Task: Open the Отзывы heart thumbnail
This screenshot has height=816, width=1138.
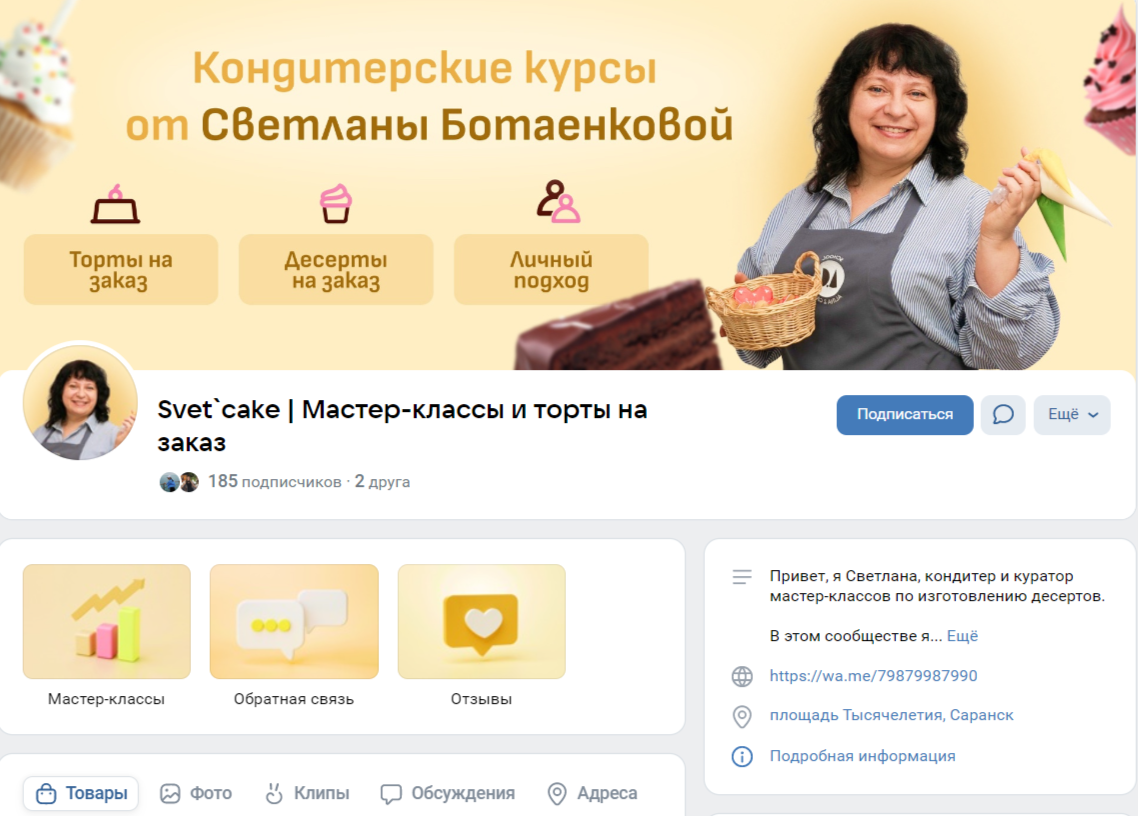Action: [x=481, y=621]
